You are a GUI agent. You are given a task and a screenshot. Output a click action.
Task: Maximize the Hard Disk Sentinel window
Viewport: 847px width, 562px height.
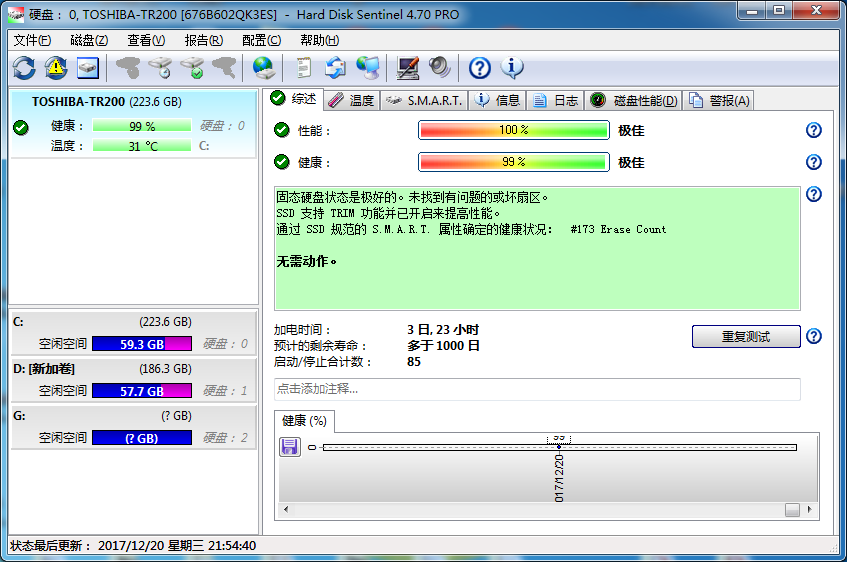(778, 10)
